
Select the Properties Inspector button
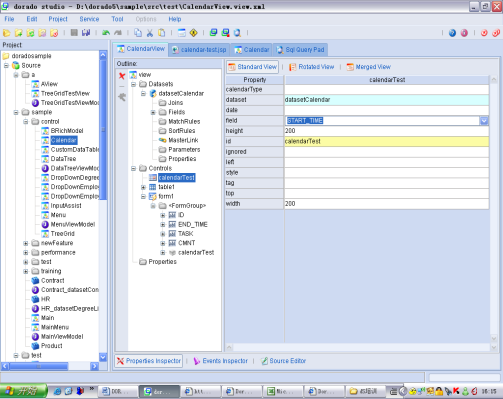pos(149,361)
